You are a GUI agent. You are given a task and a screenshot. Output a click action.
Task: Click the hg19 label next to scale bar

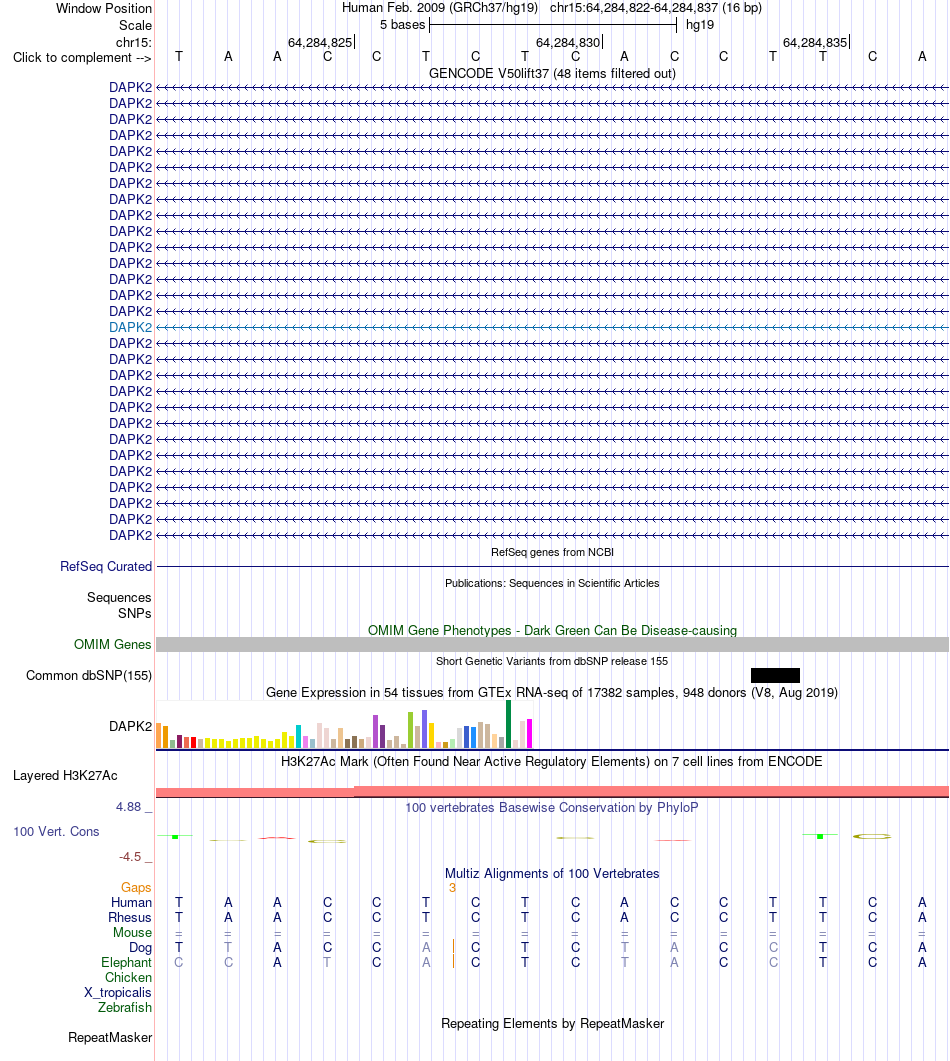(x=700, y=25)
